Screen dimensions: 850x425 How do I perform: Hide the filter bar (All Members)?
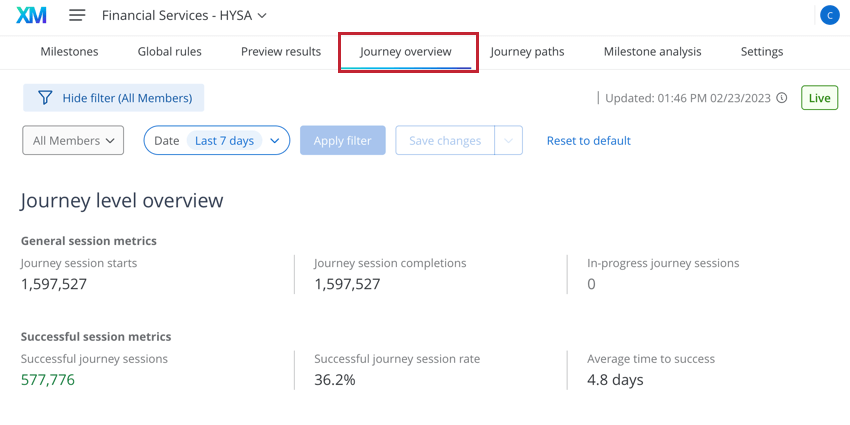pyautogui.click(x=113, y=98)
